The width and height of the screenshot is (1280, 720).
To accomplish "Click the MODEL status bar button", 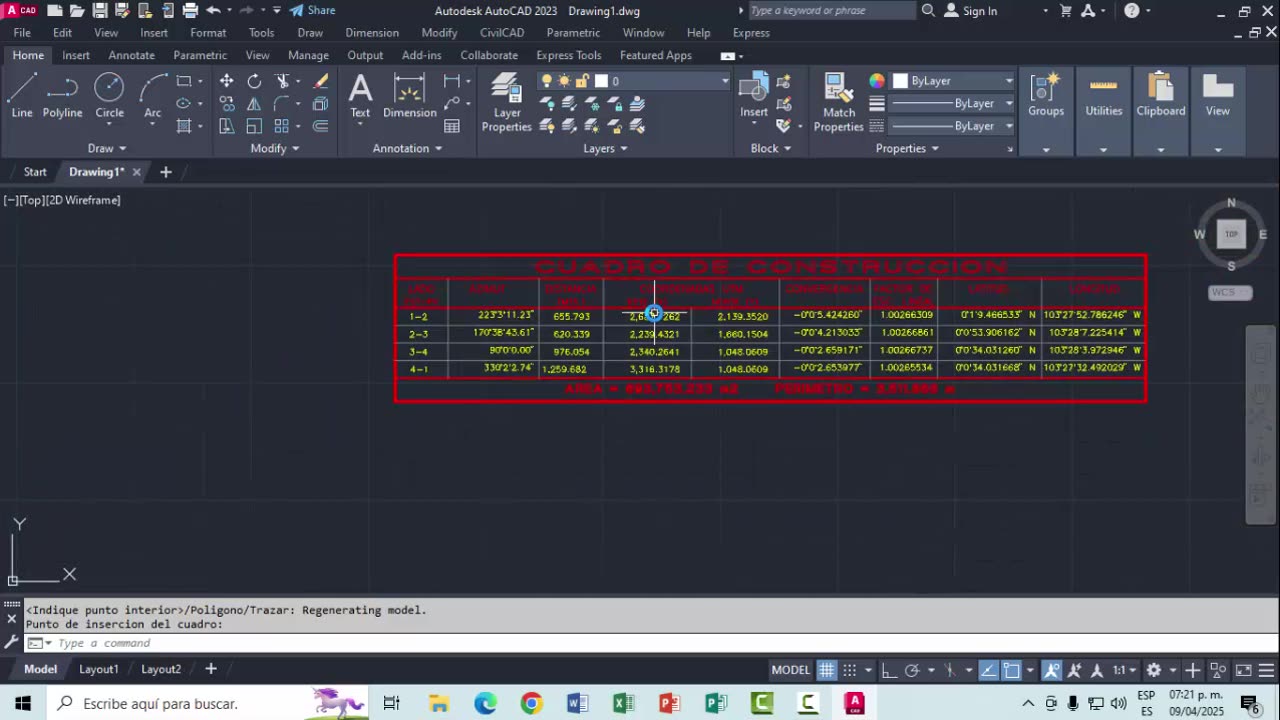I will click(x=790, y=670).
